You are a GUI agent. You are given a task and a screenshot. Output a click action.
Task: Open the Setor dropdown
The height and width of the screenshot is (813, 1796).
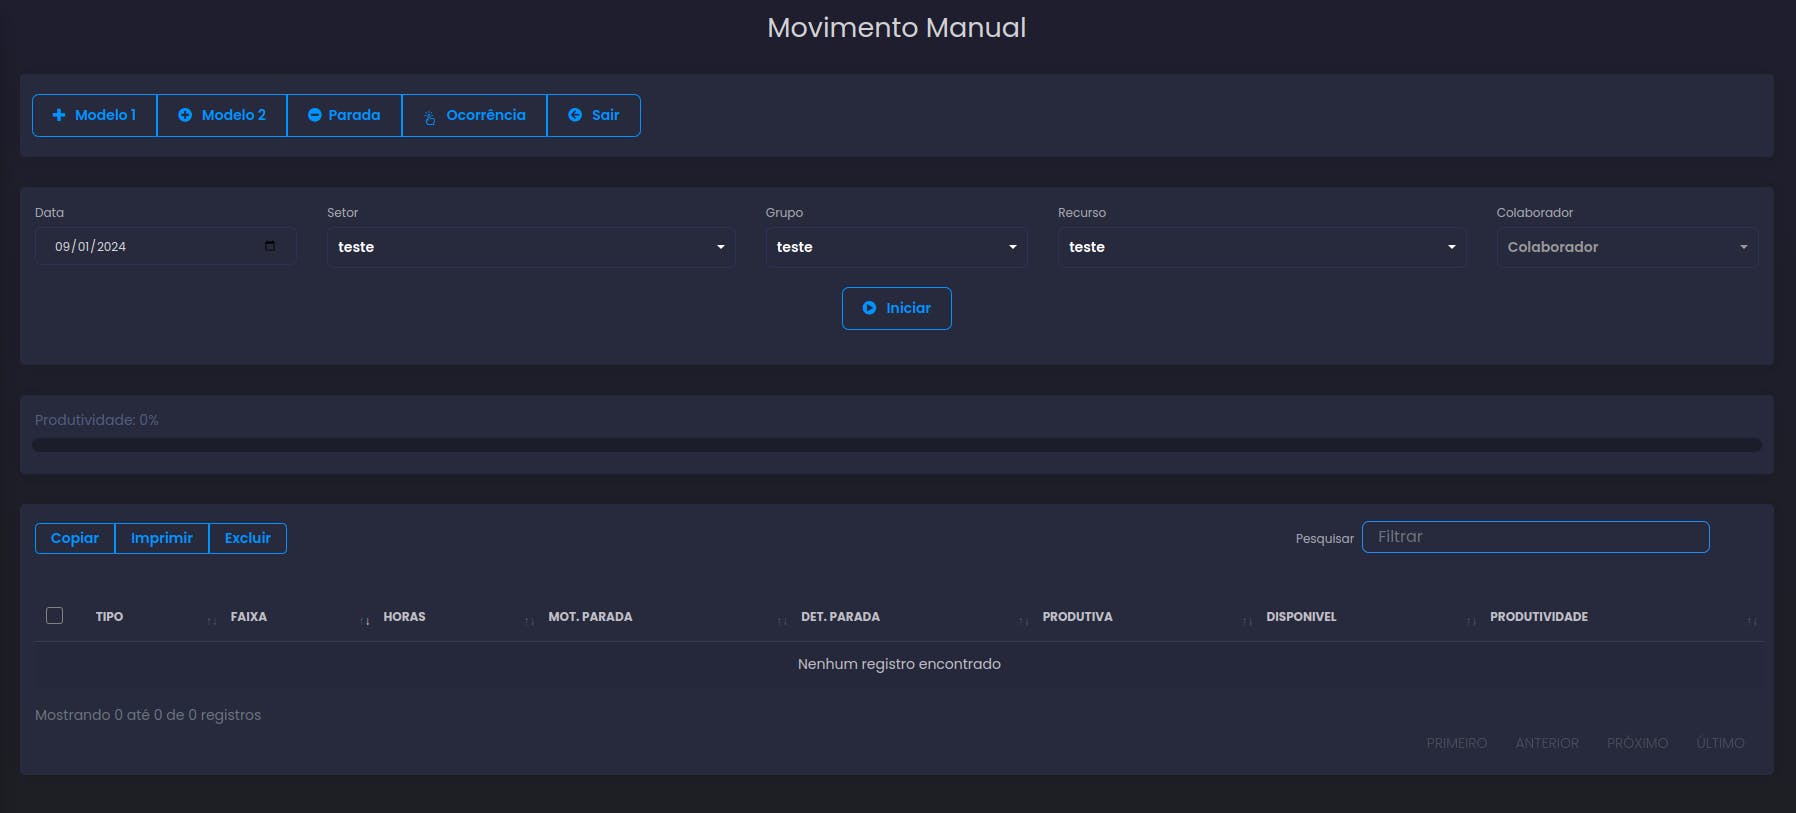point(531,247)
